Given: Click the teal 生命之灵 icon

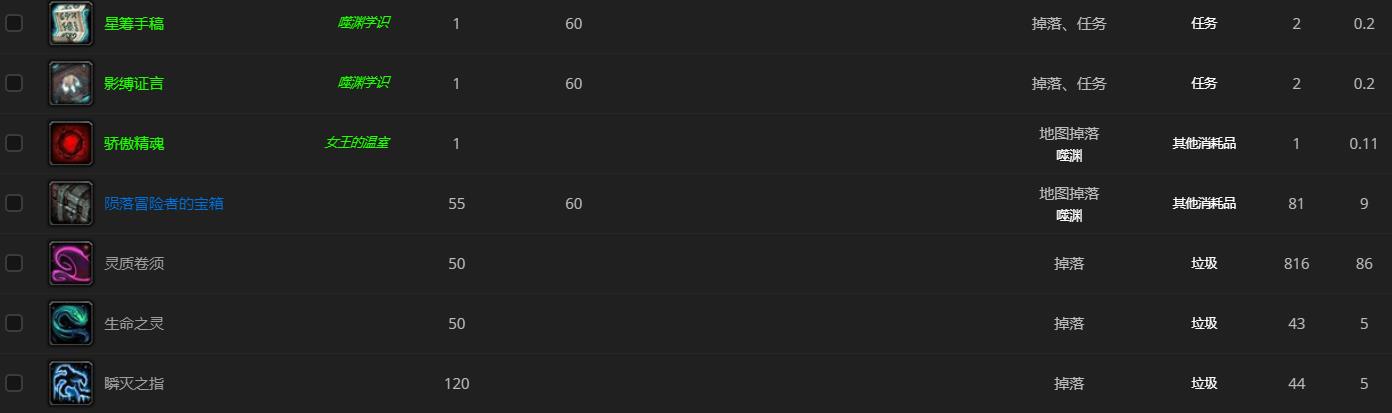Looking at the screenshot, I should [x=71, y=323].
